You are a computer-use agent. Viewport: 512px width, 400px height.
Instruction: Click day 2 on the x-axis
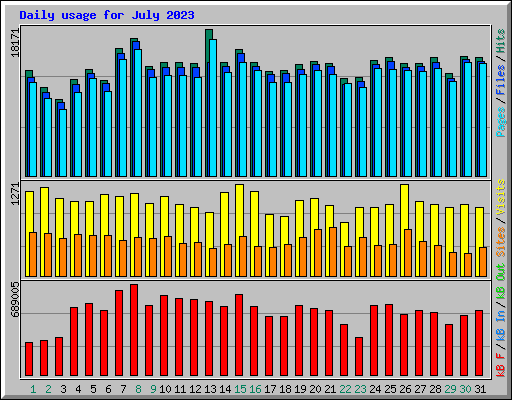[48, 389]
